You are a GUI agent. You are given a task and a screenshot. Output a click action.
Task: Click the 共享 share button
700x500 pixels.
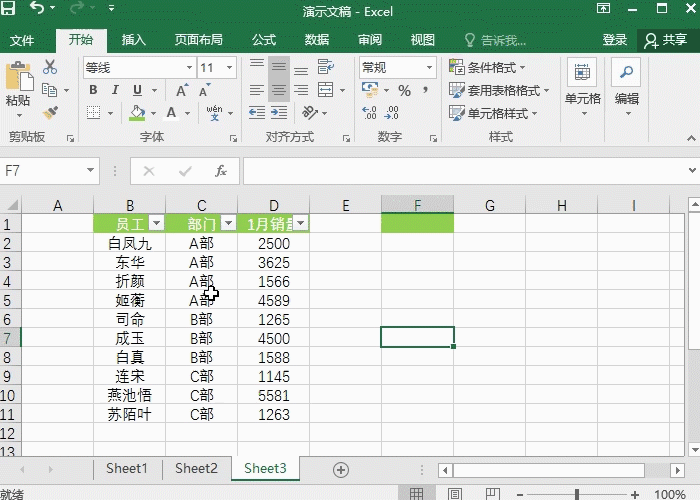click(x=665, y=40)
